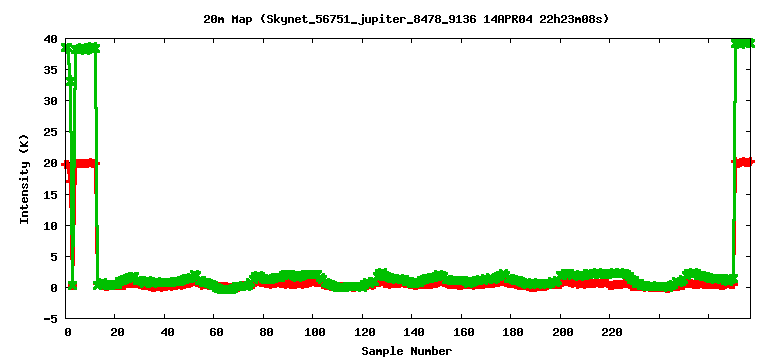This screenshot has height=360, width=768.
Task: Click the 10 tick label on y-axis
Action: 51,225
